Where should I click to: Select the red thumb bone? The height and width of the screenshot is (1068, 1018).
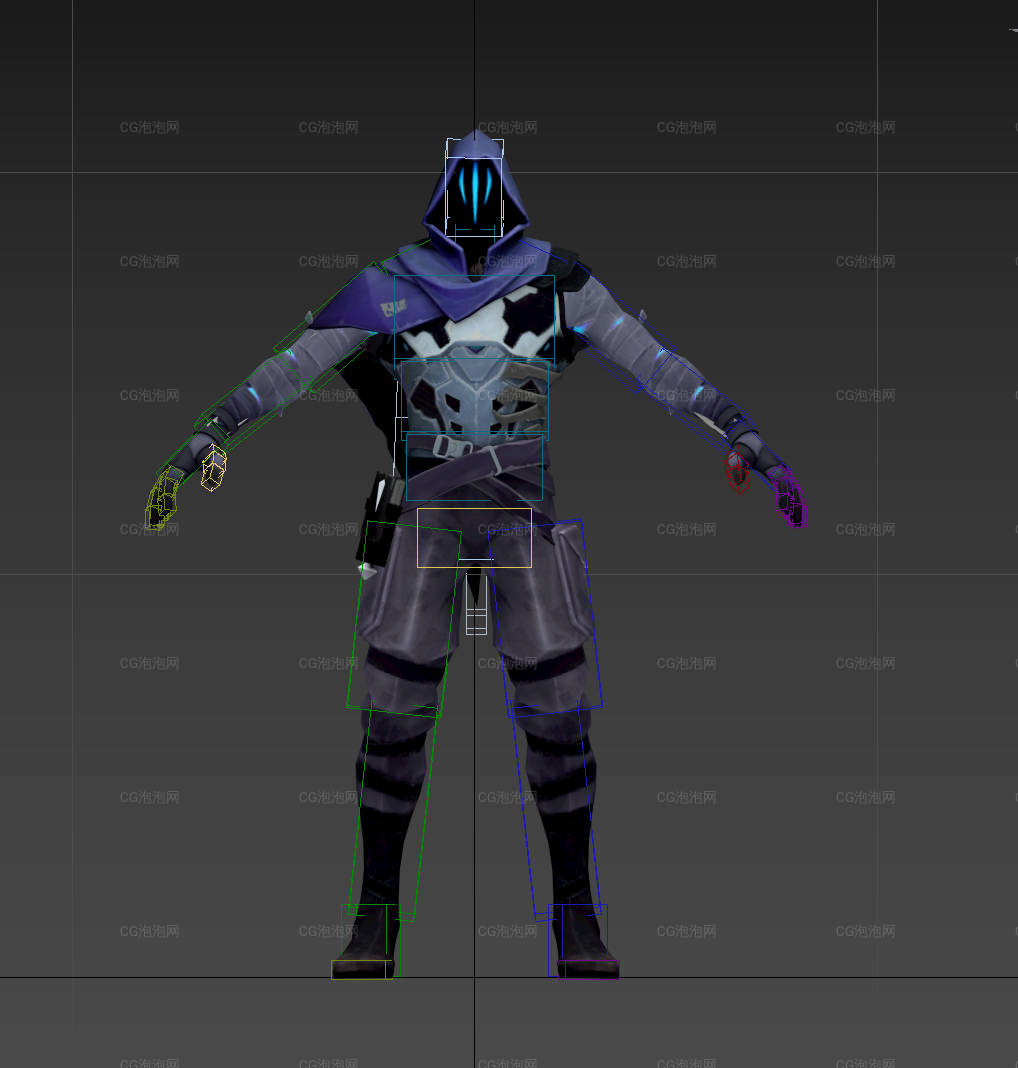[x=737, y=470]
